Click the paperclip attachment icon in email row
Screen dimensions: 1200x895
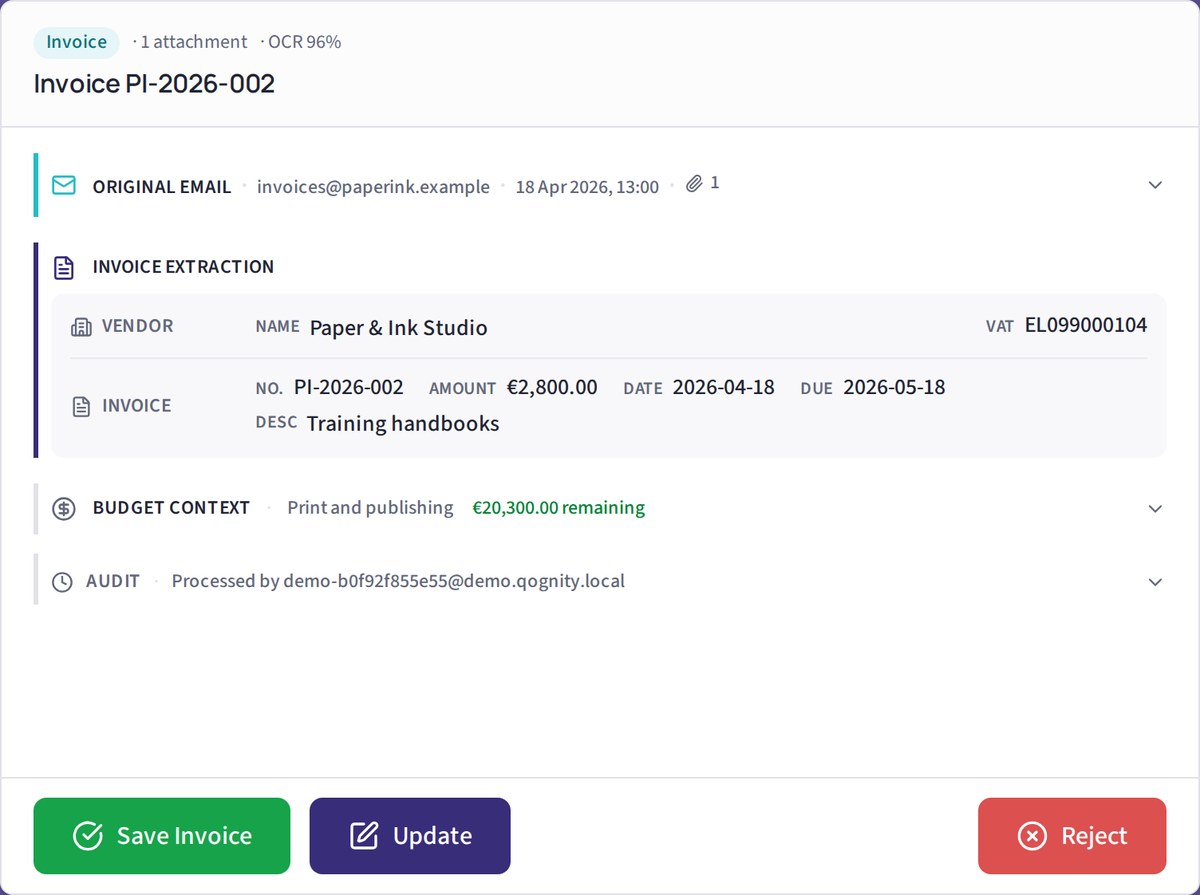[694, 185]
